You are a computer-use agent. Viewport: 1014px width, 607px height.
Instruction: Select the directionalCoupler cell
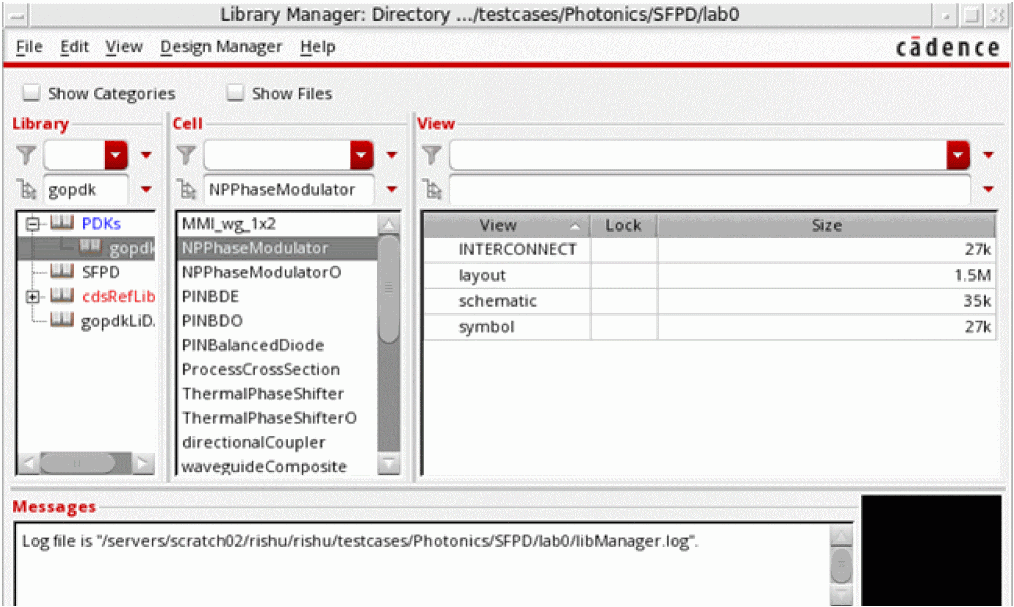(254, 442)
